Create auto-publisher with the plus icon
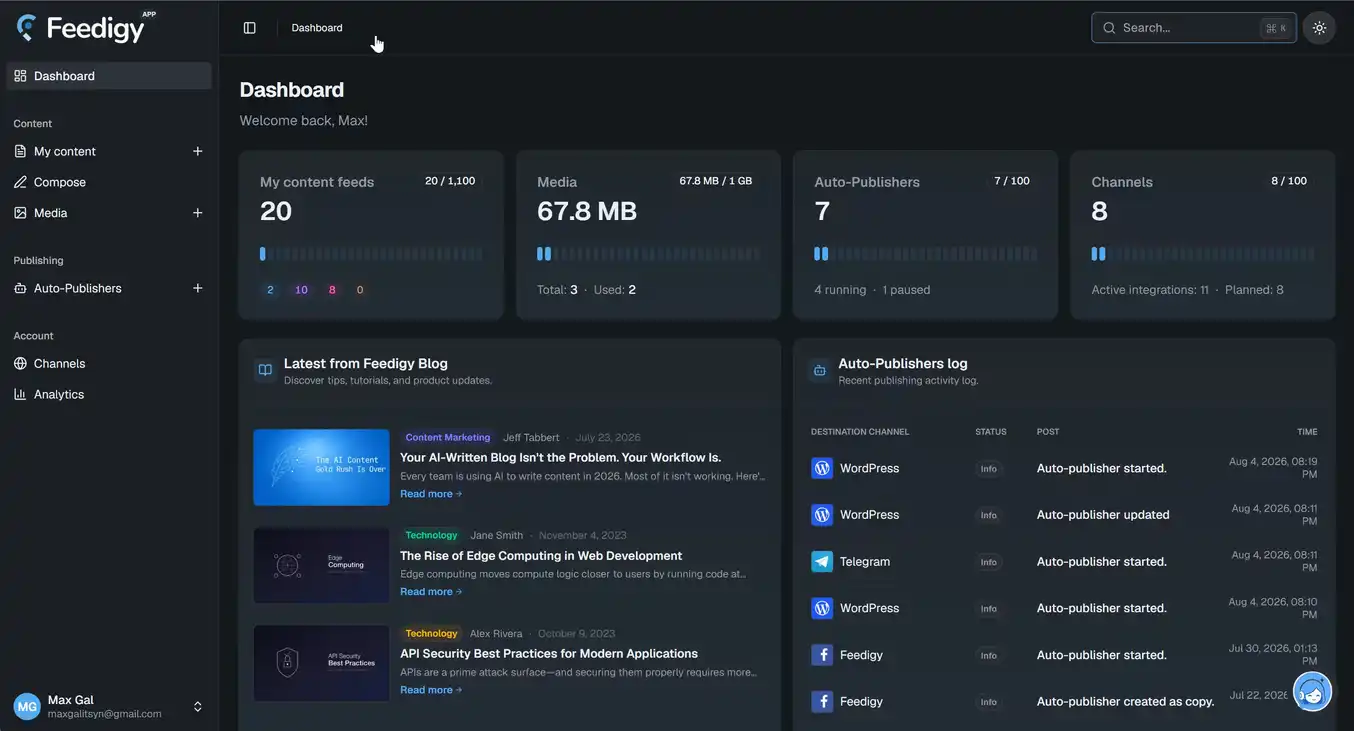This screenshot has width=1354, height=731. [197, 288]
